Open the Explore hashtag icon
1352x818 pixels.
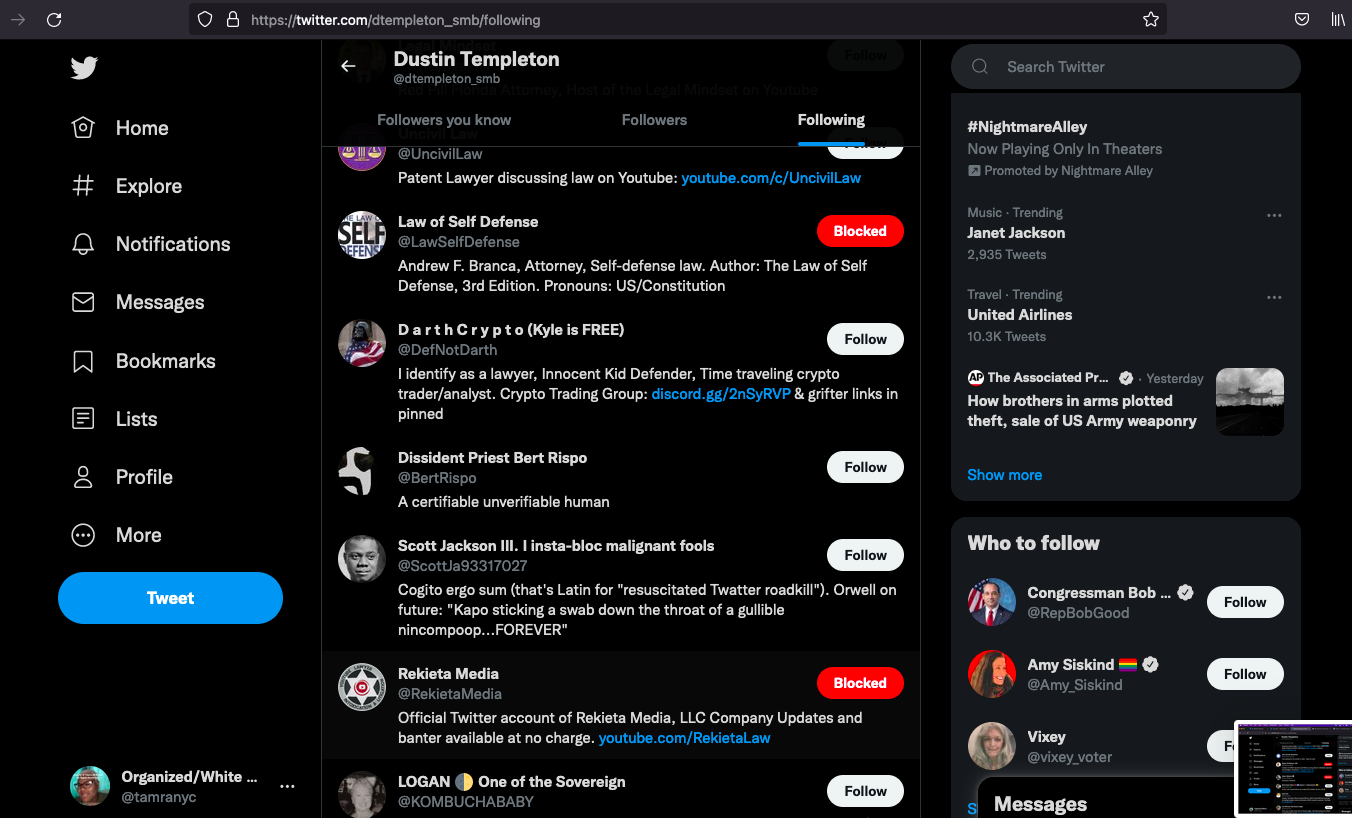click(x=83, y=186)
